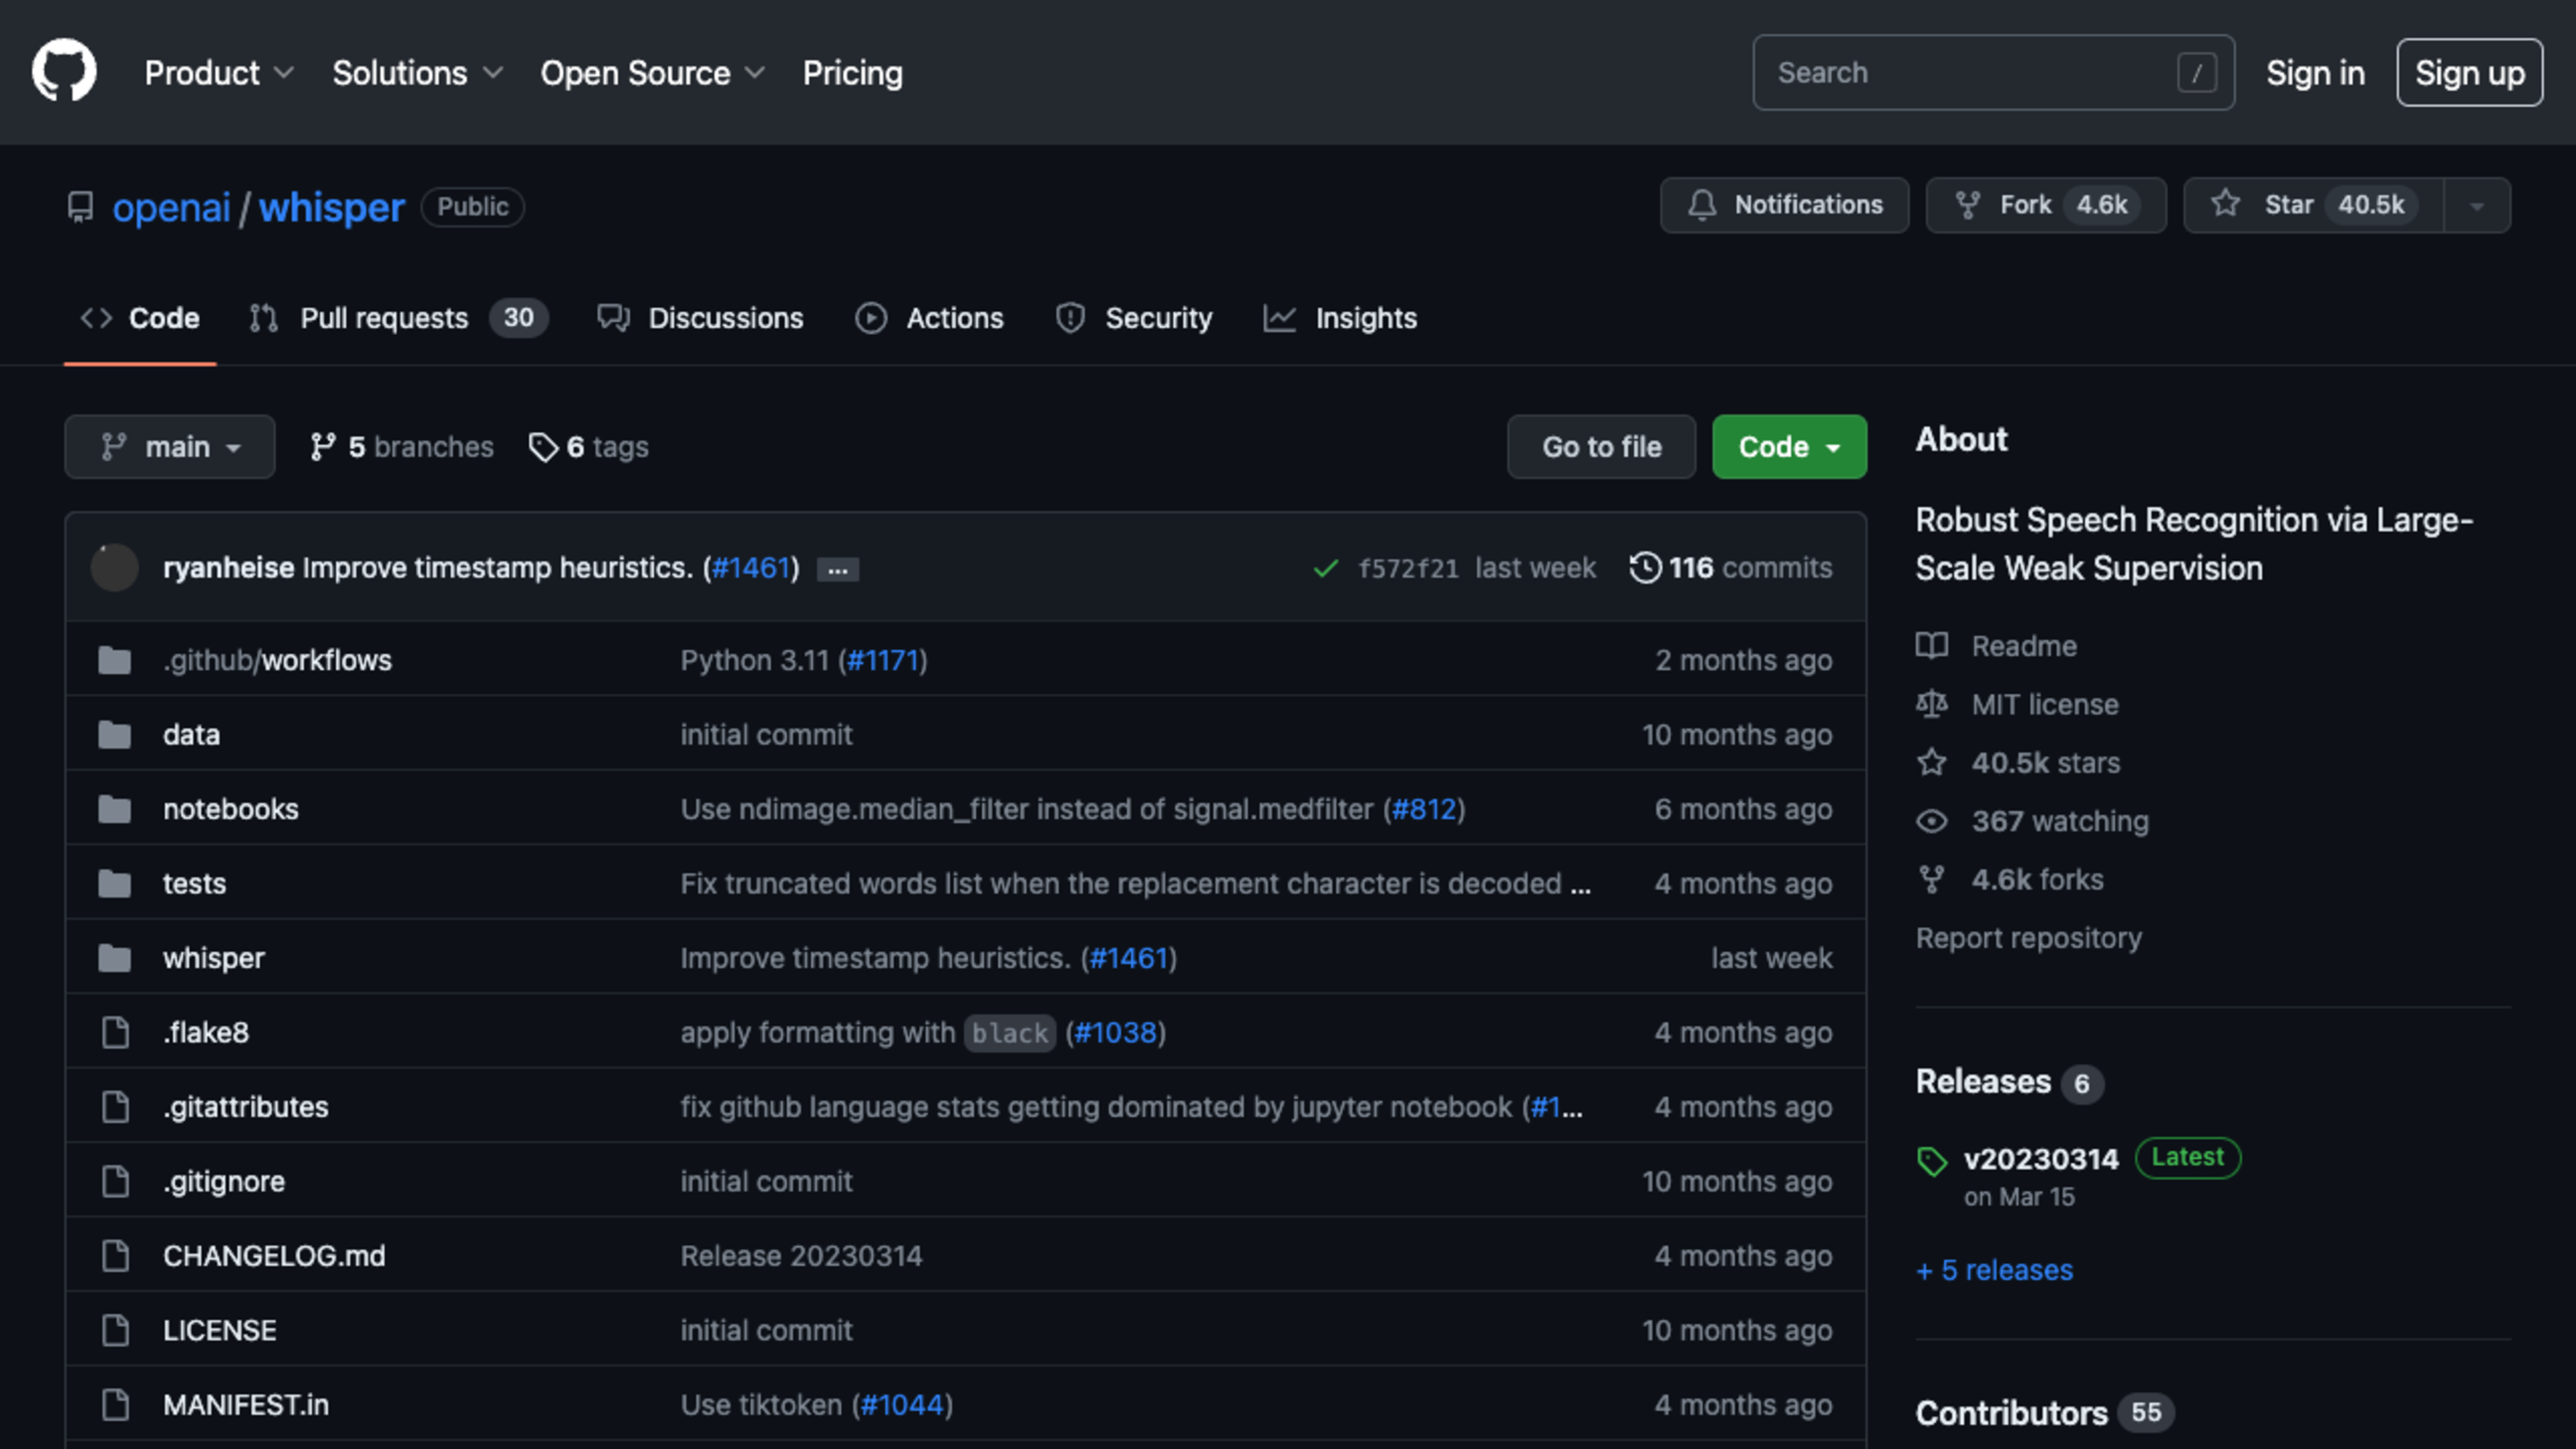
Task: Expand the Product menu
Action: [x=219, y=72]
